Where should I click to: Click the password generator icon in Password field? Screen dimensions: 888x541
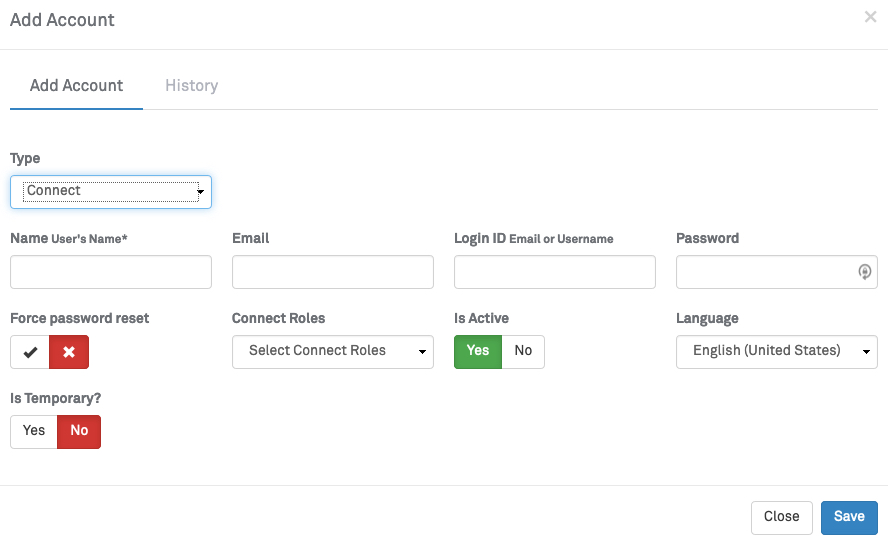(x=865, y=272)
